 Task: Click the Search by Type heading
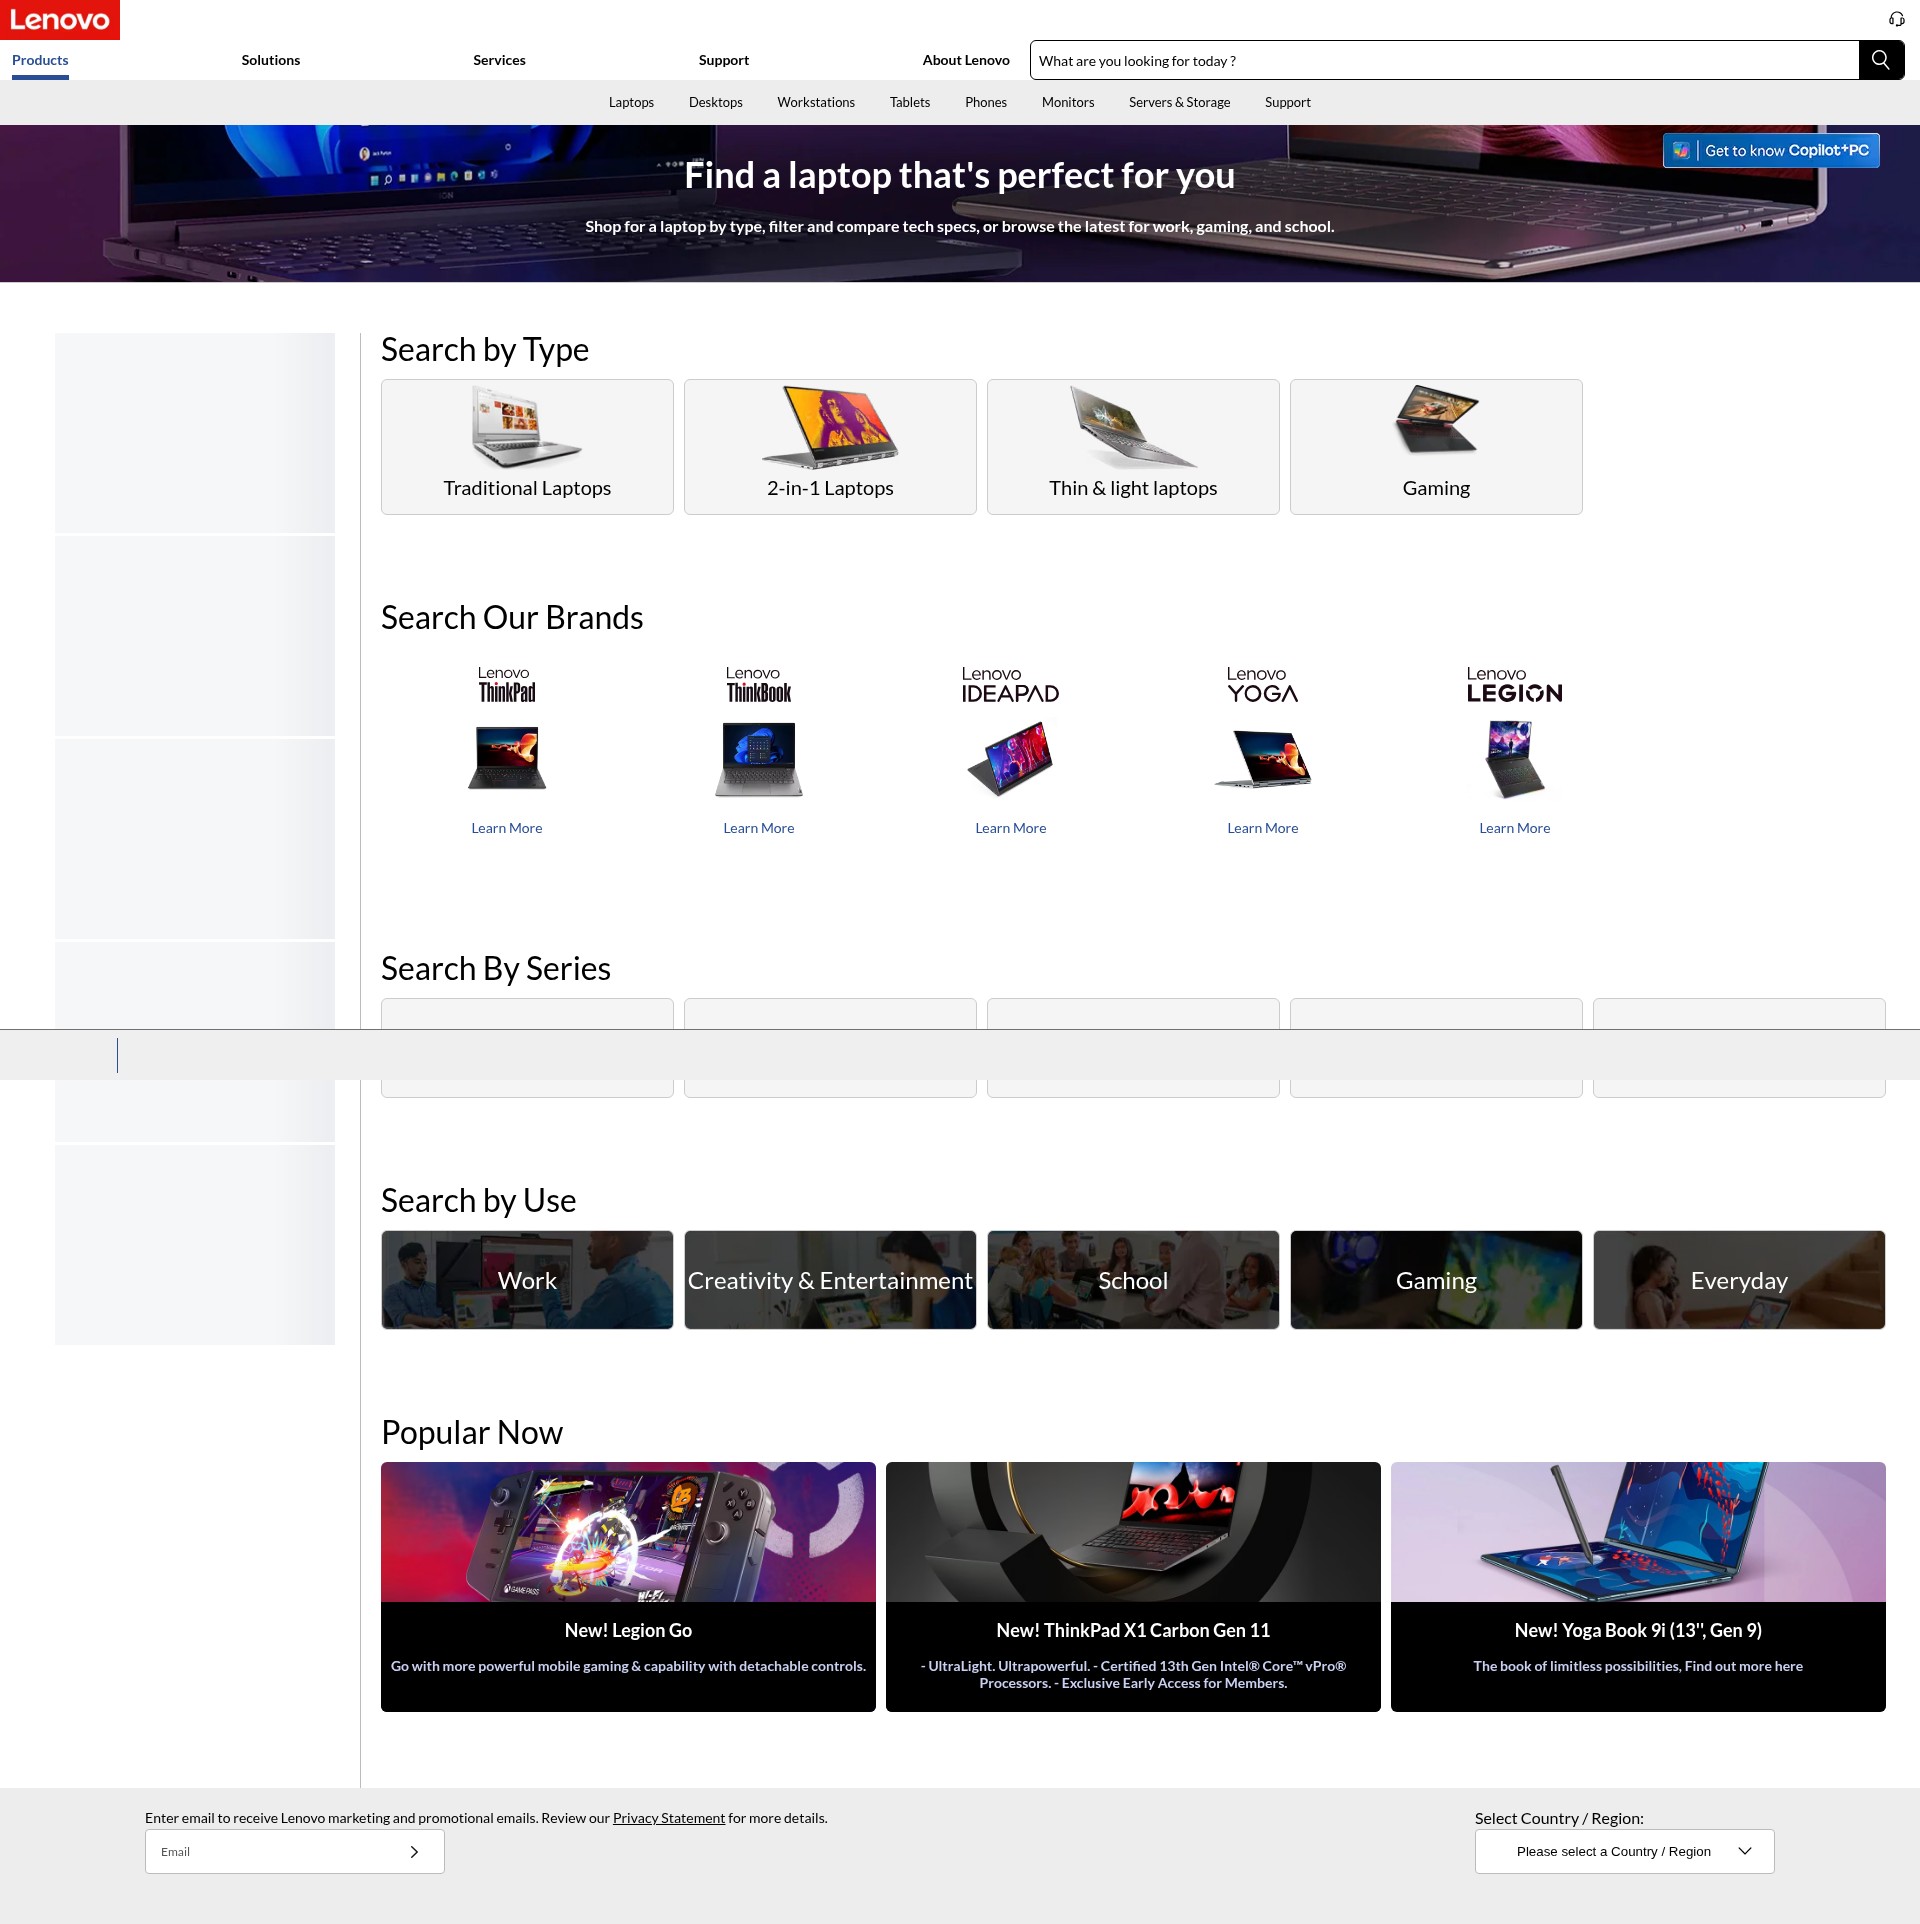pos(485,350)
